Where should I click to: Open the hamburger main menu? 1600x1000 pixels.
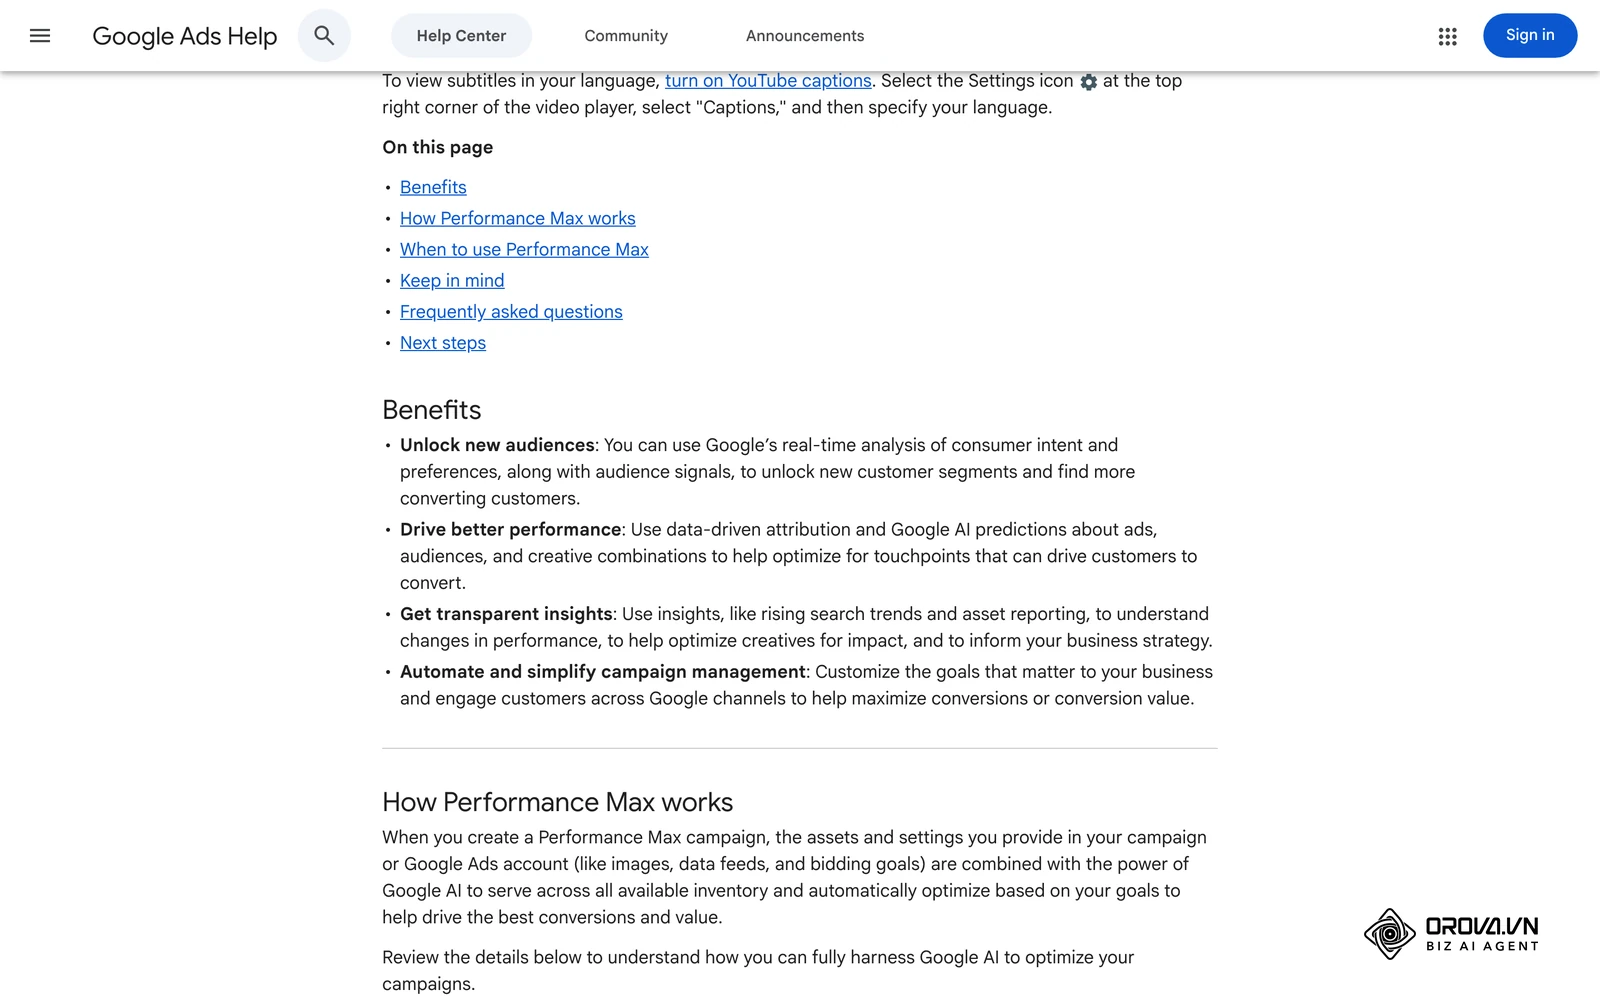(40, 36)
